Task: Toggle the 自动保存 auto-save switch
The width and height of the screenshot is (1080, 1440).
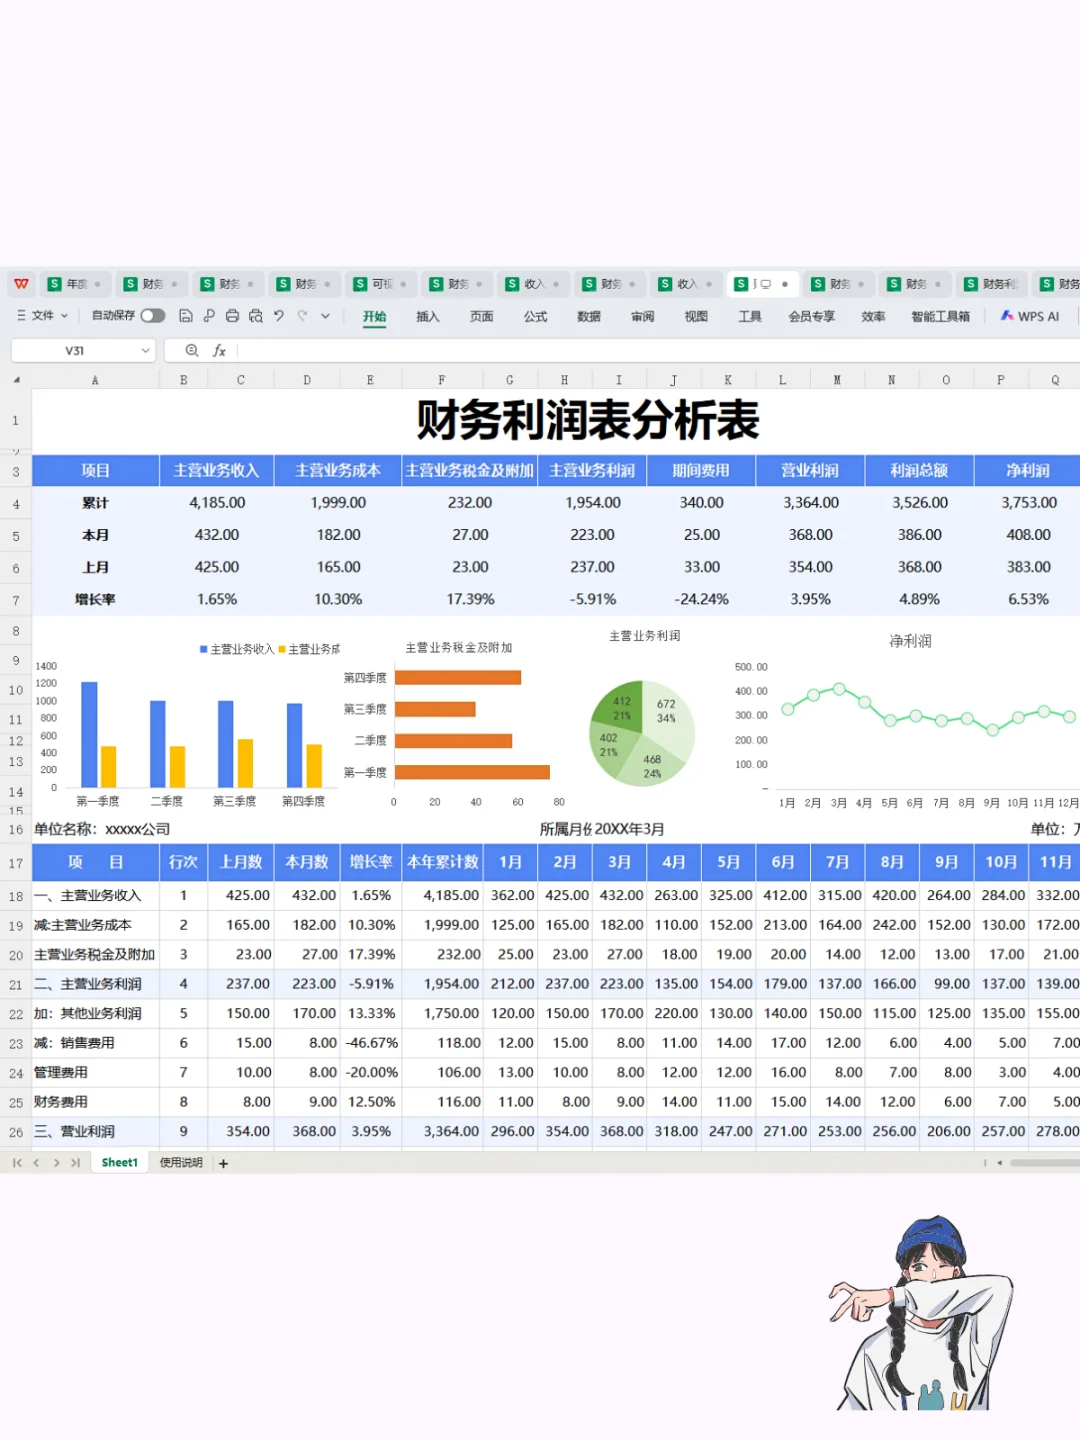Action: pos(153,315)
